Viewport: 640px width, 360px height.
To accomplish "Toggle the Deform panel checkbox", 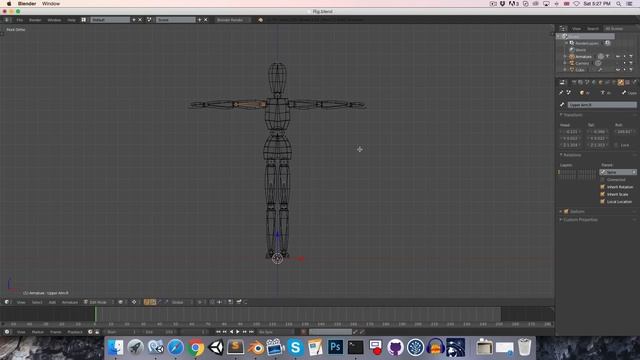I will pyautogui.click(x=566, y=211).
